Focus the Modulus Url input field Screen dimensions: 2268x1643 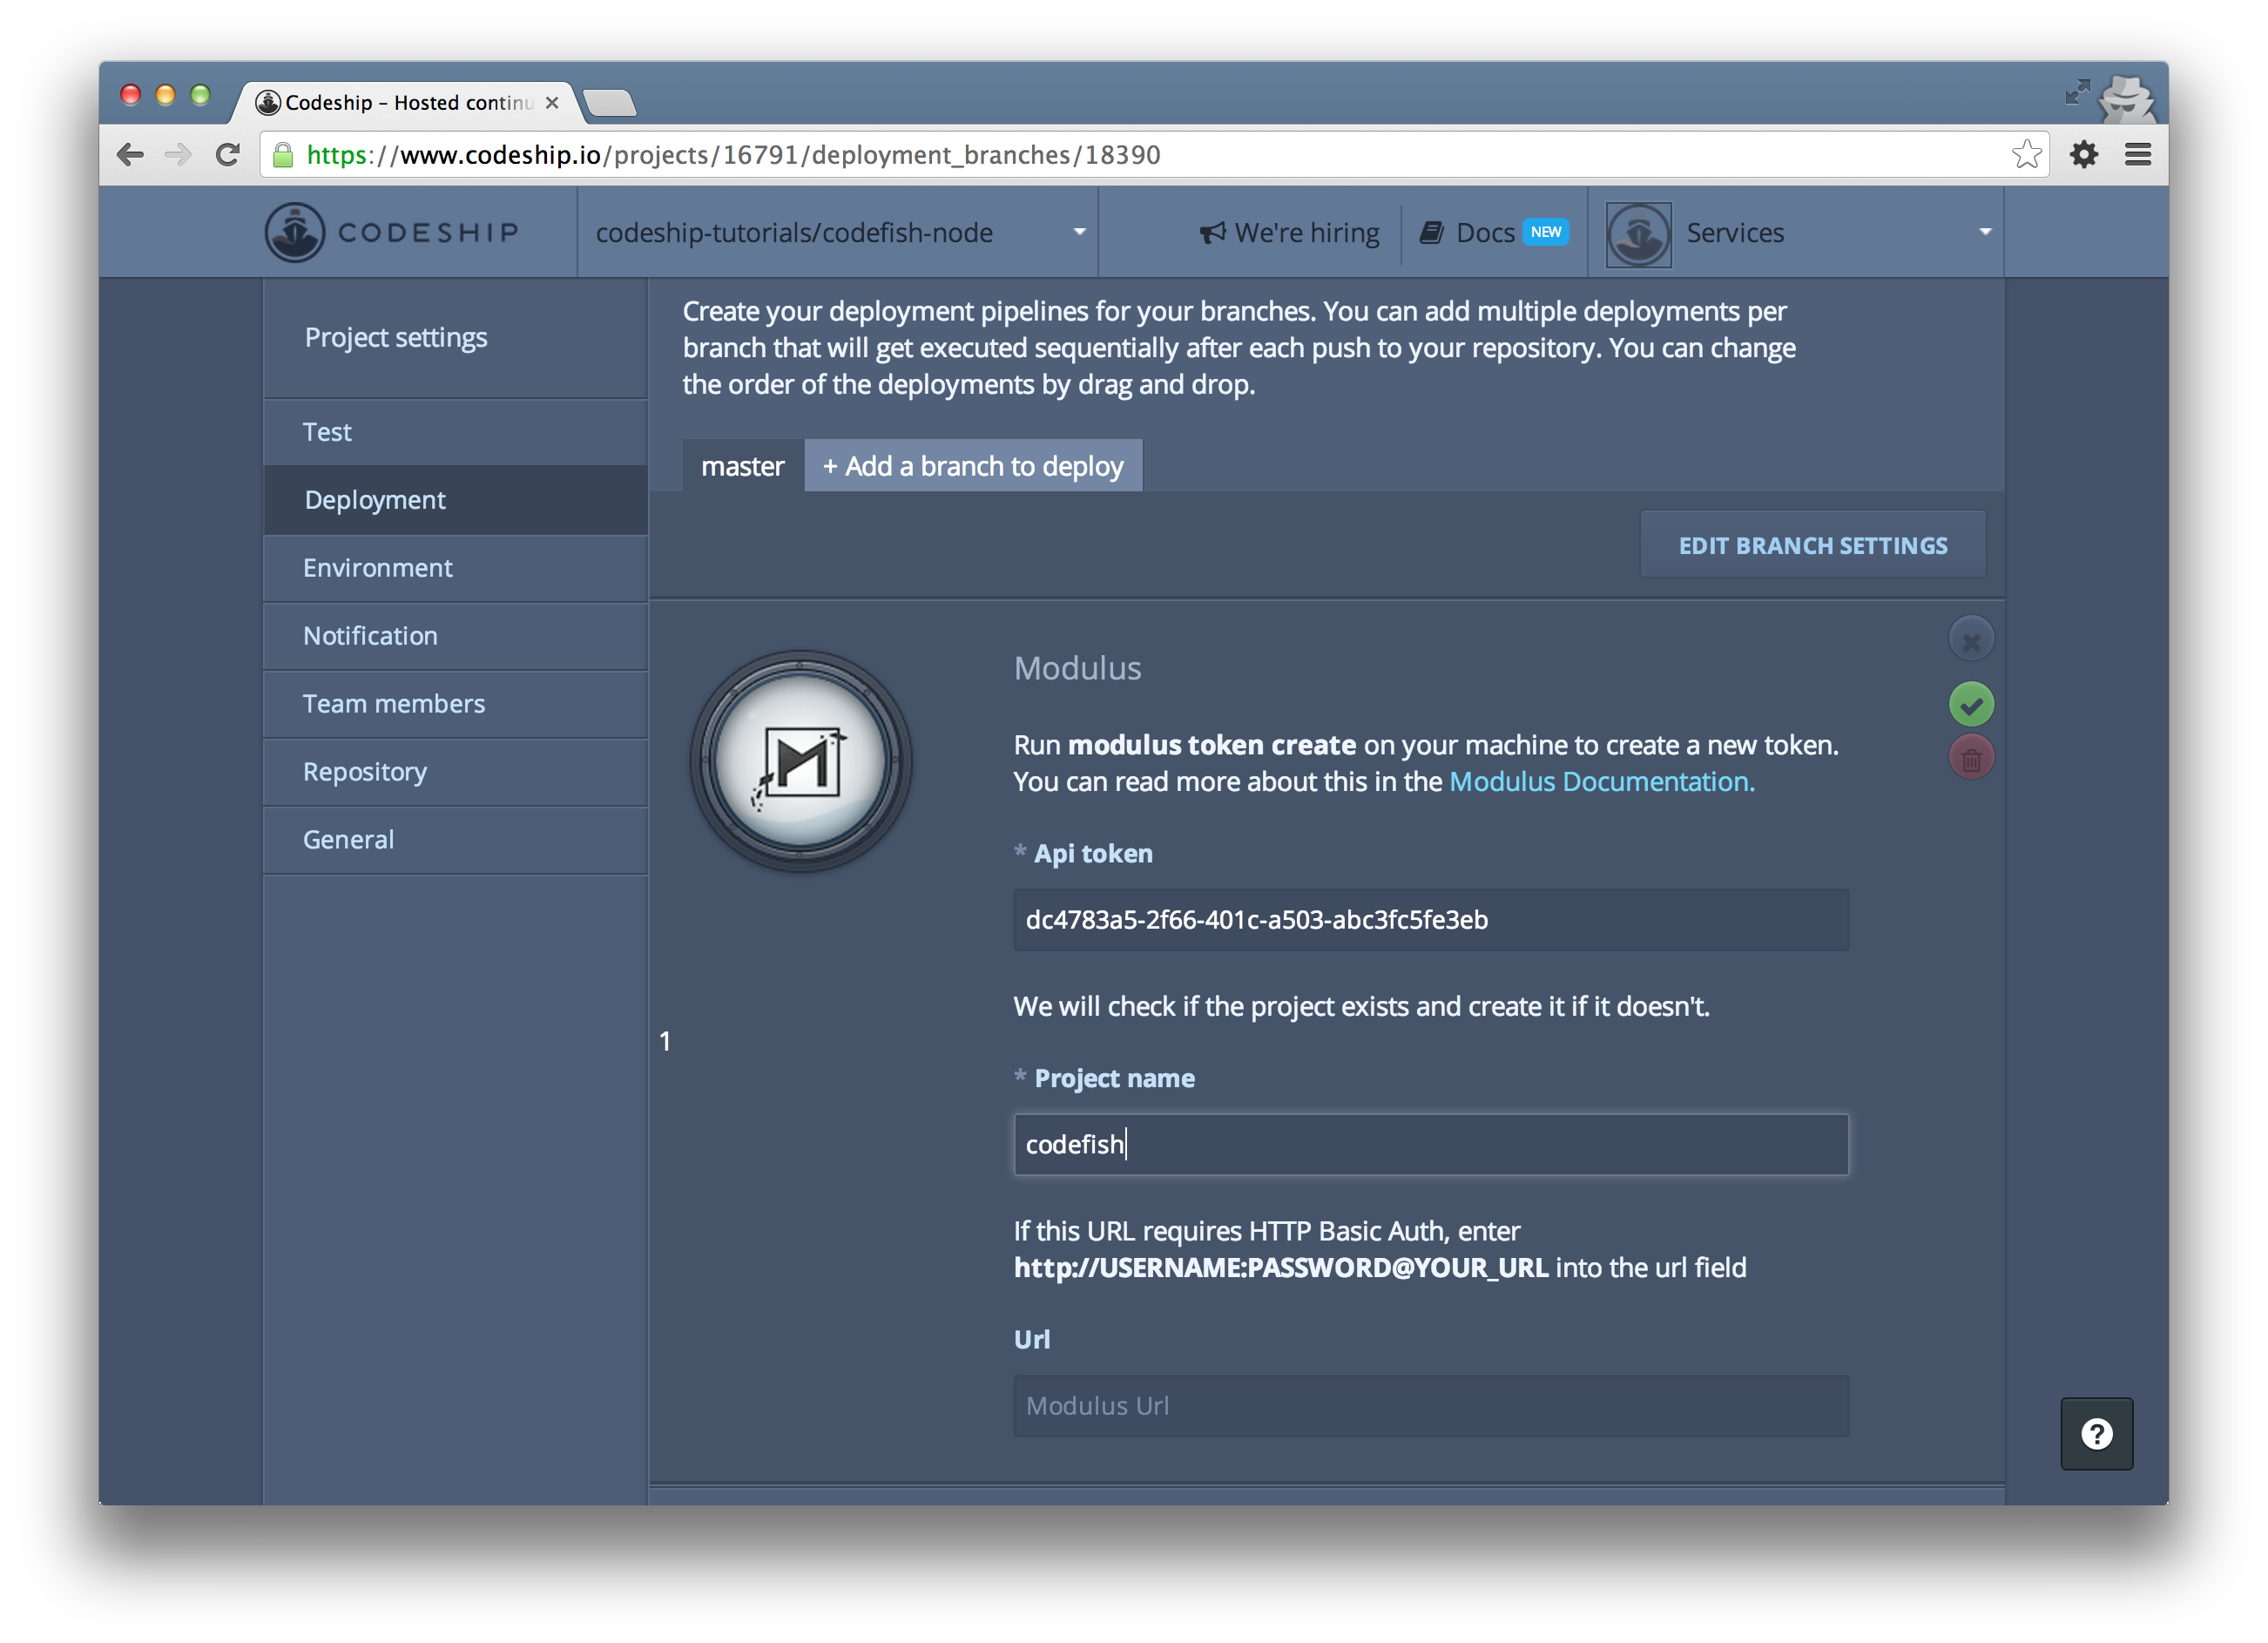coord(1430,1405)
